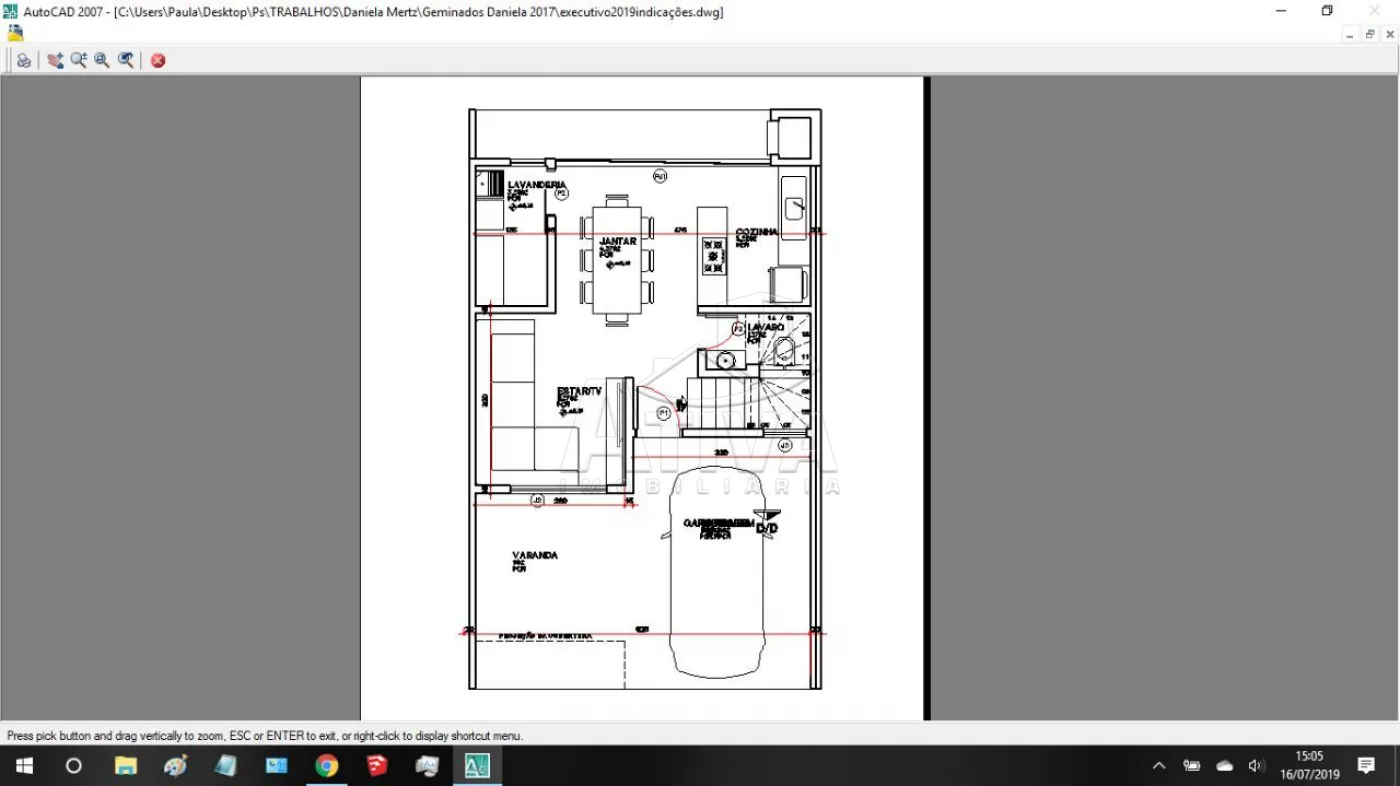Click the AutoCAD taskbar button

tap(477, 766)
